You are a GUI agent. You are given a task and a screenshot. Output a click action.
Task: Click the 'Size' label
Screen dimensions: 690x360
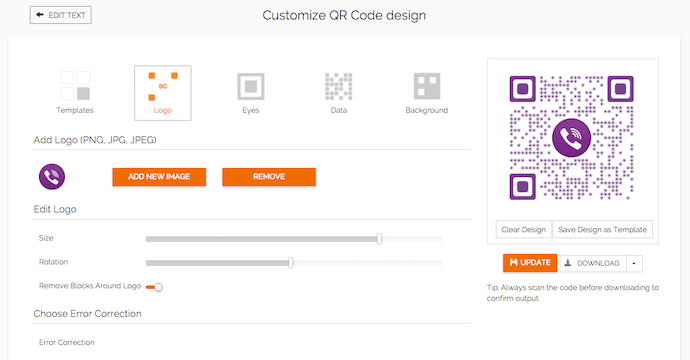[x=46, y=238]
